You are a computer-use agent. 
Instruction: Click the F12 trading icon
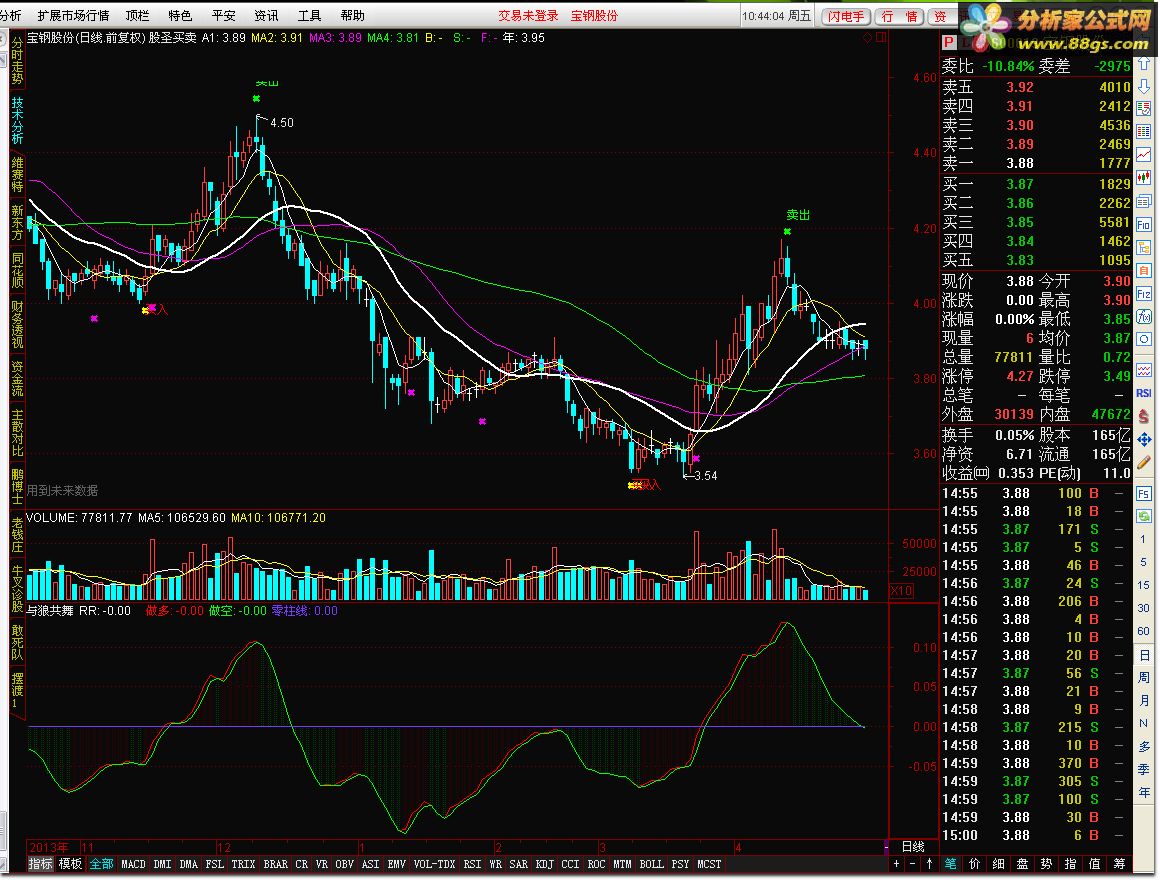pos(1144,294)
